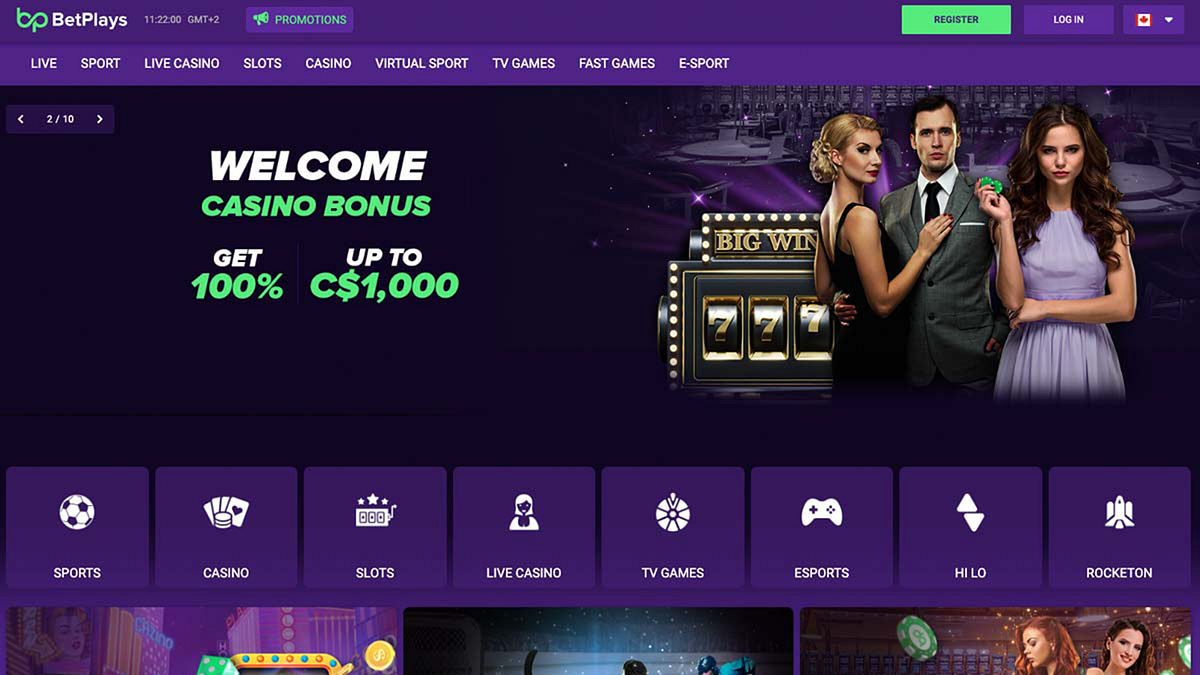Click the BetPlays logo
1200x675 pixels.
click(x=72, y=19)
